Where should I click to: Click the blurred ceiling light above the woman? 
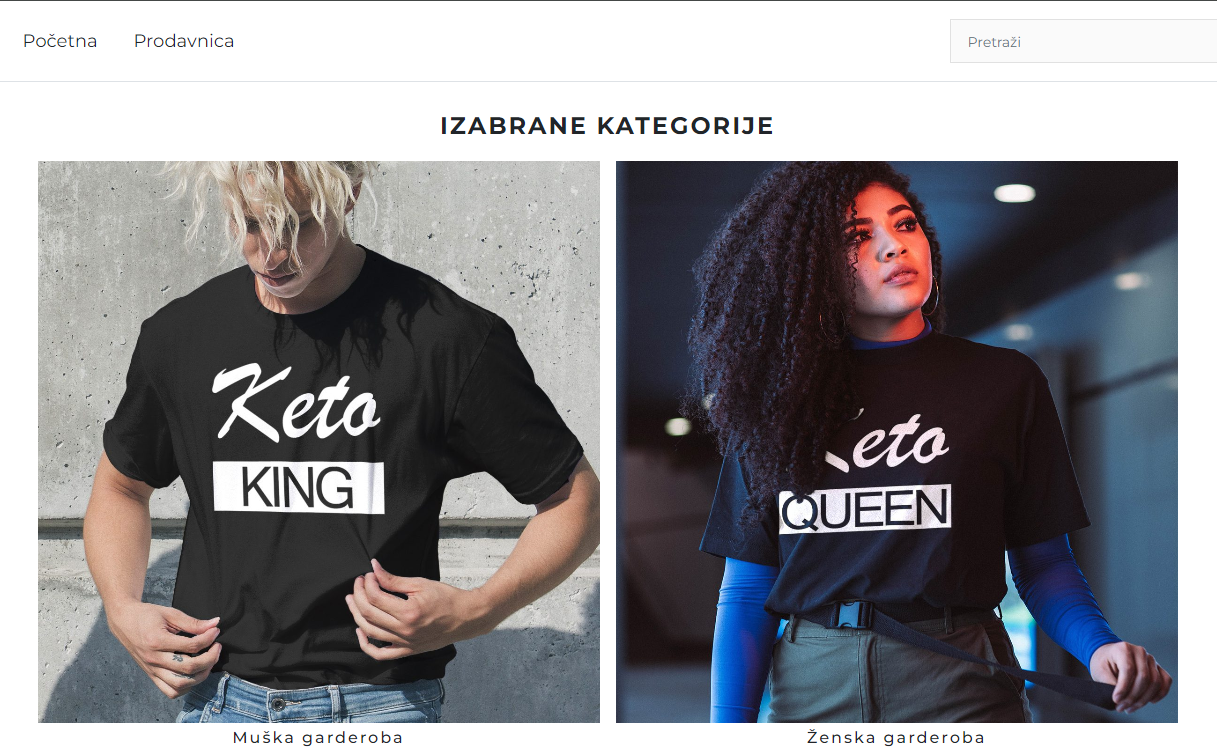[x=1015, y=193]
